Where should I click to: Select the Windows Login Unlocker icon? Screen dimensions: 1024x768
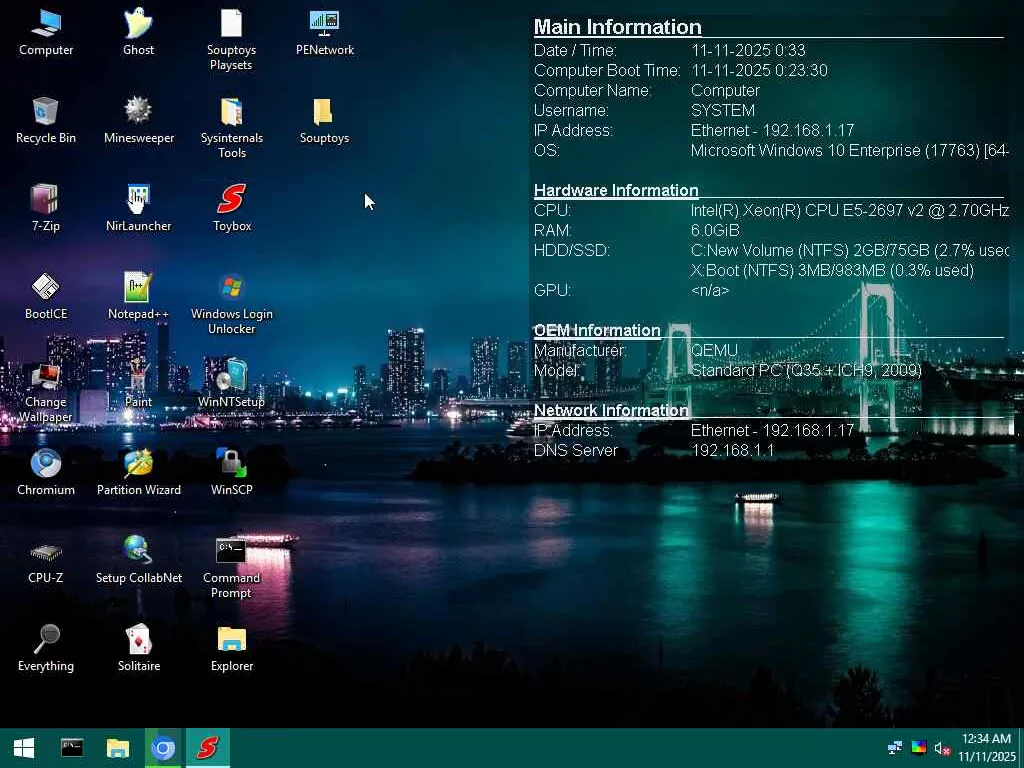[x=231, y=288]
